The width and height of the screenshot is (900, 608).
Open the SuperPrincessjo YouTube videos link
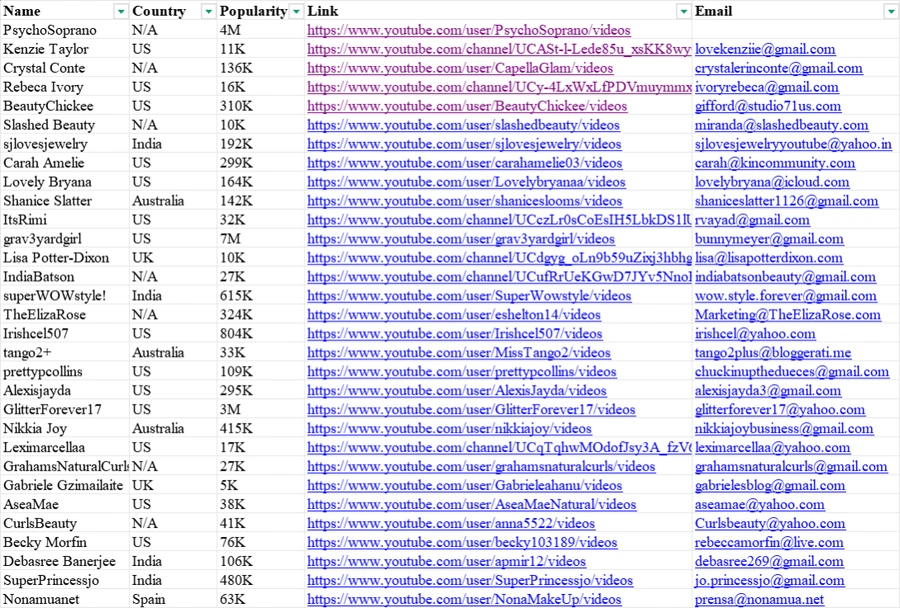pyautogui.click(x=470, y=580)
